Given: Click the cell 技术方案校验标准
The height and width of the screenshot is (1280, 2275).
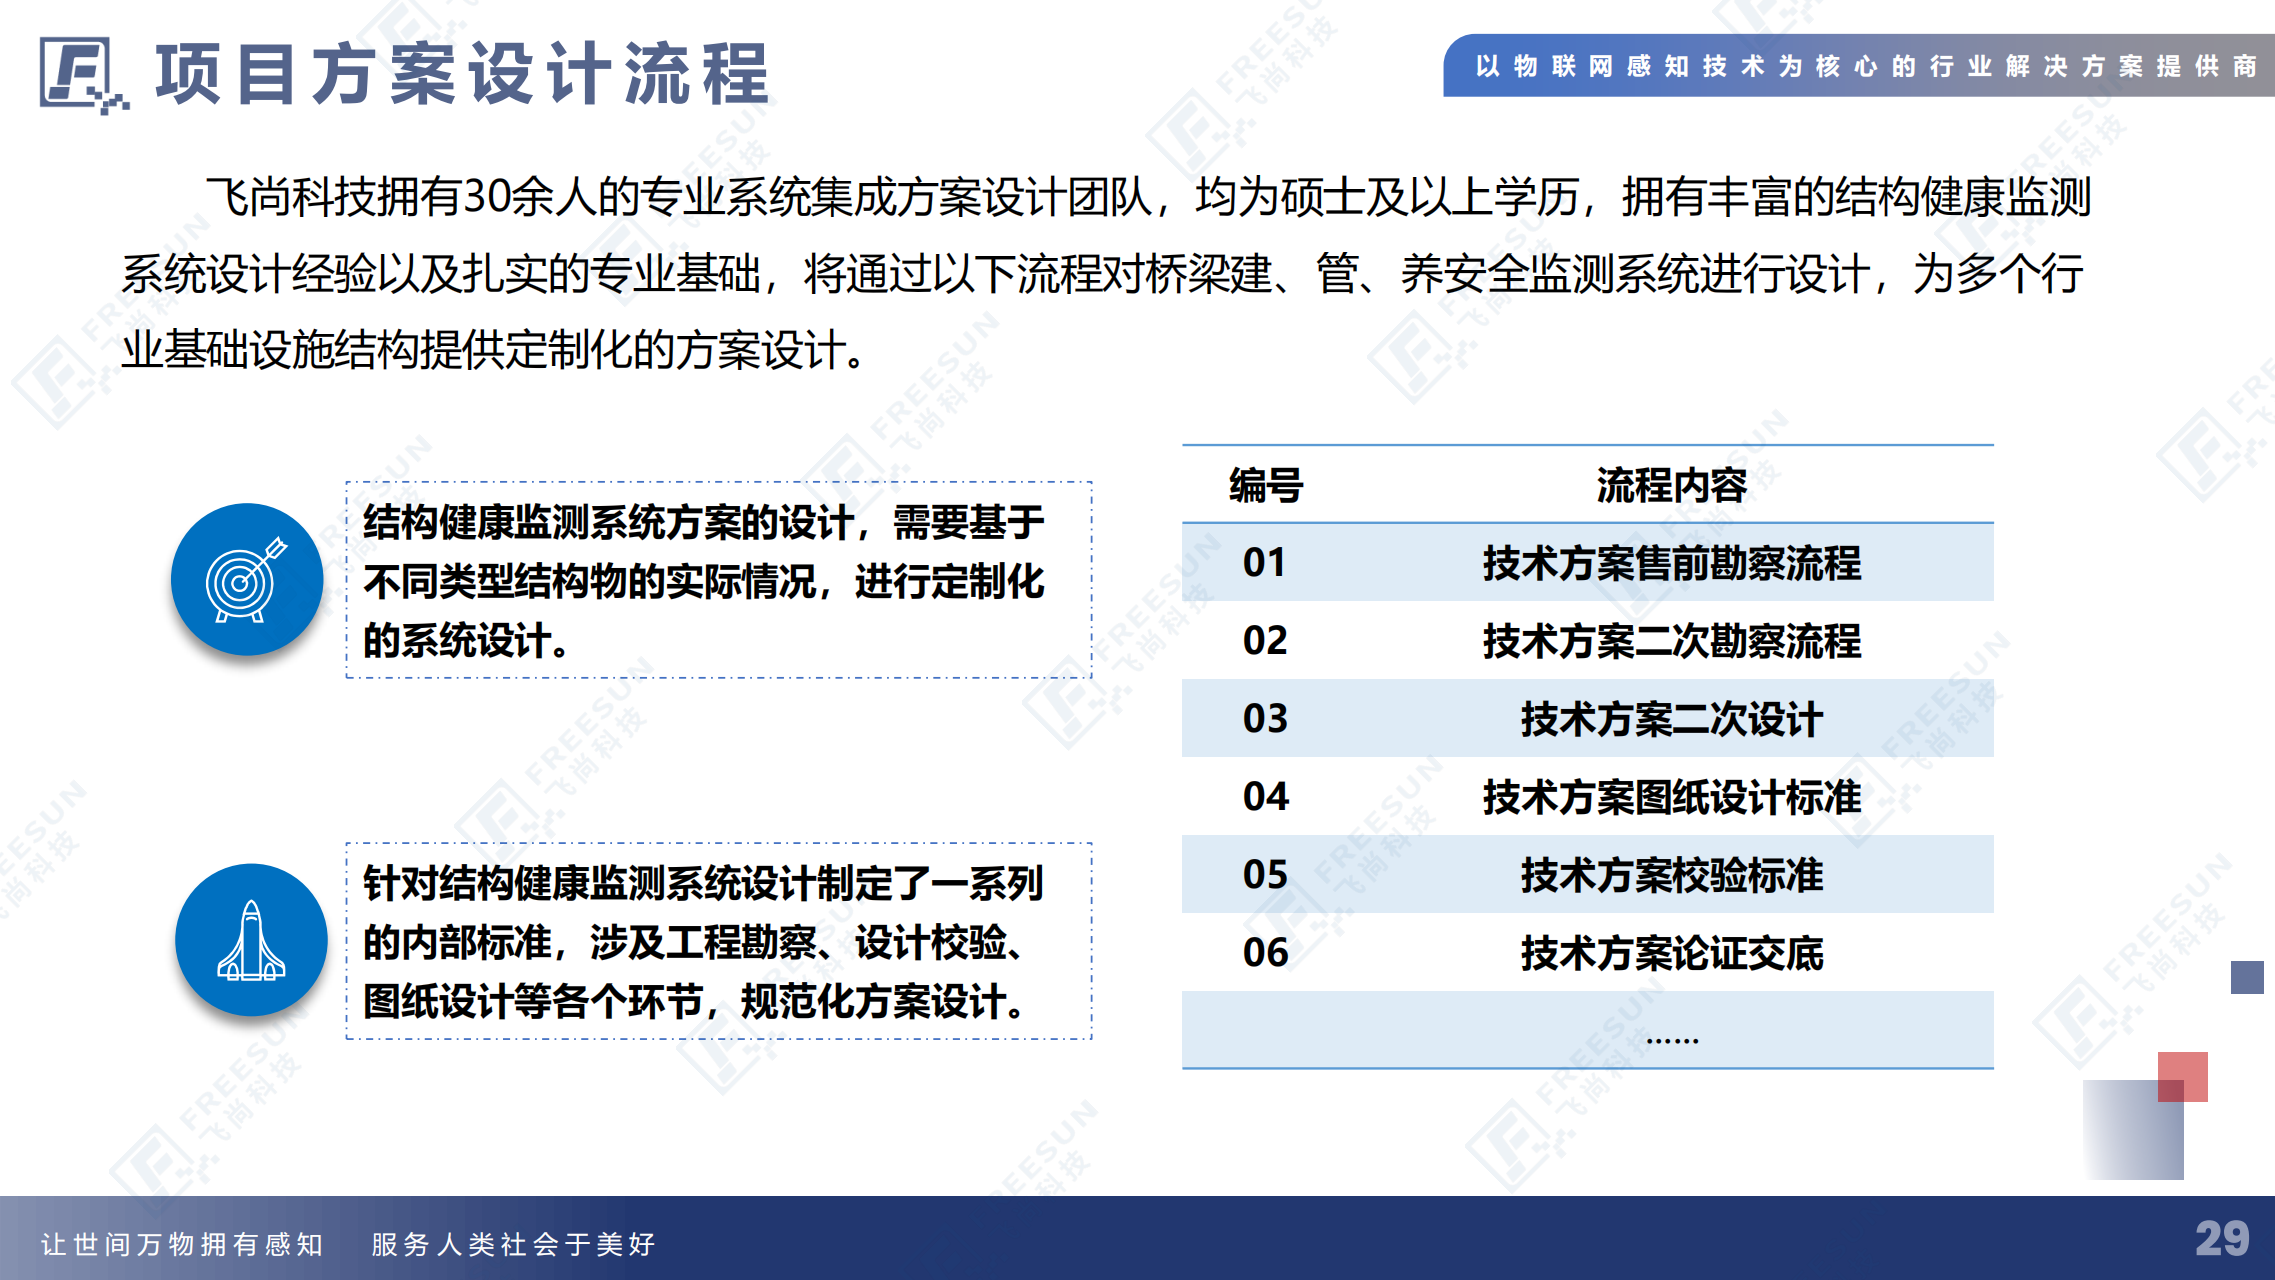Looking at the screenshot, I should point(1671,875).
